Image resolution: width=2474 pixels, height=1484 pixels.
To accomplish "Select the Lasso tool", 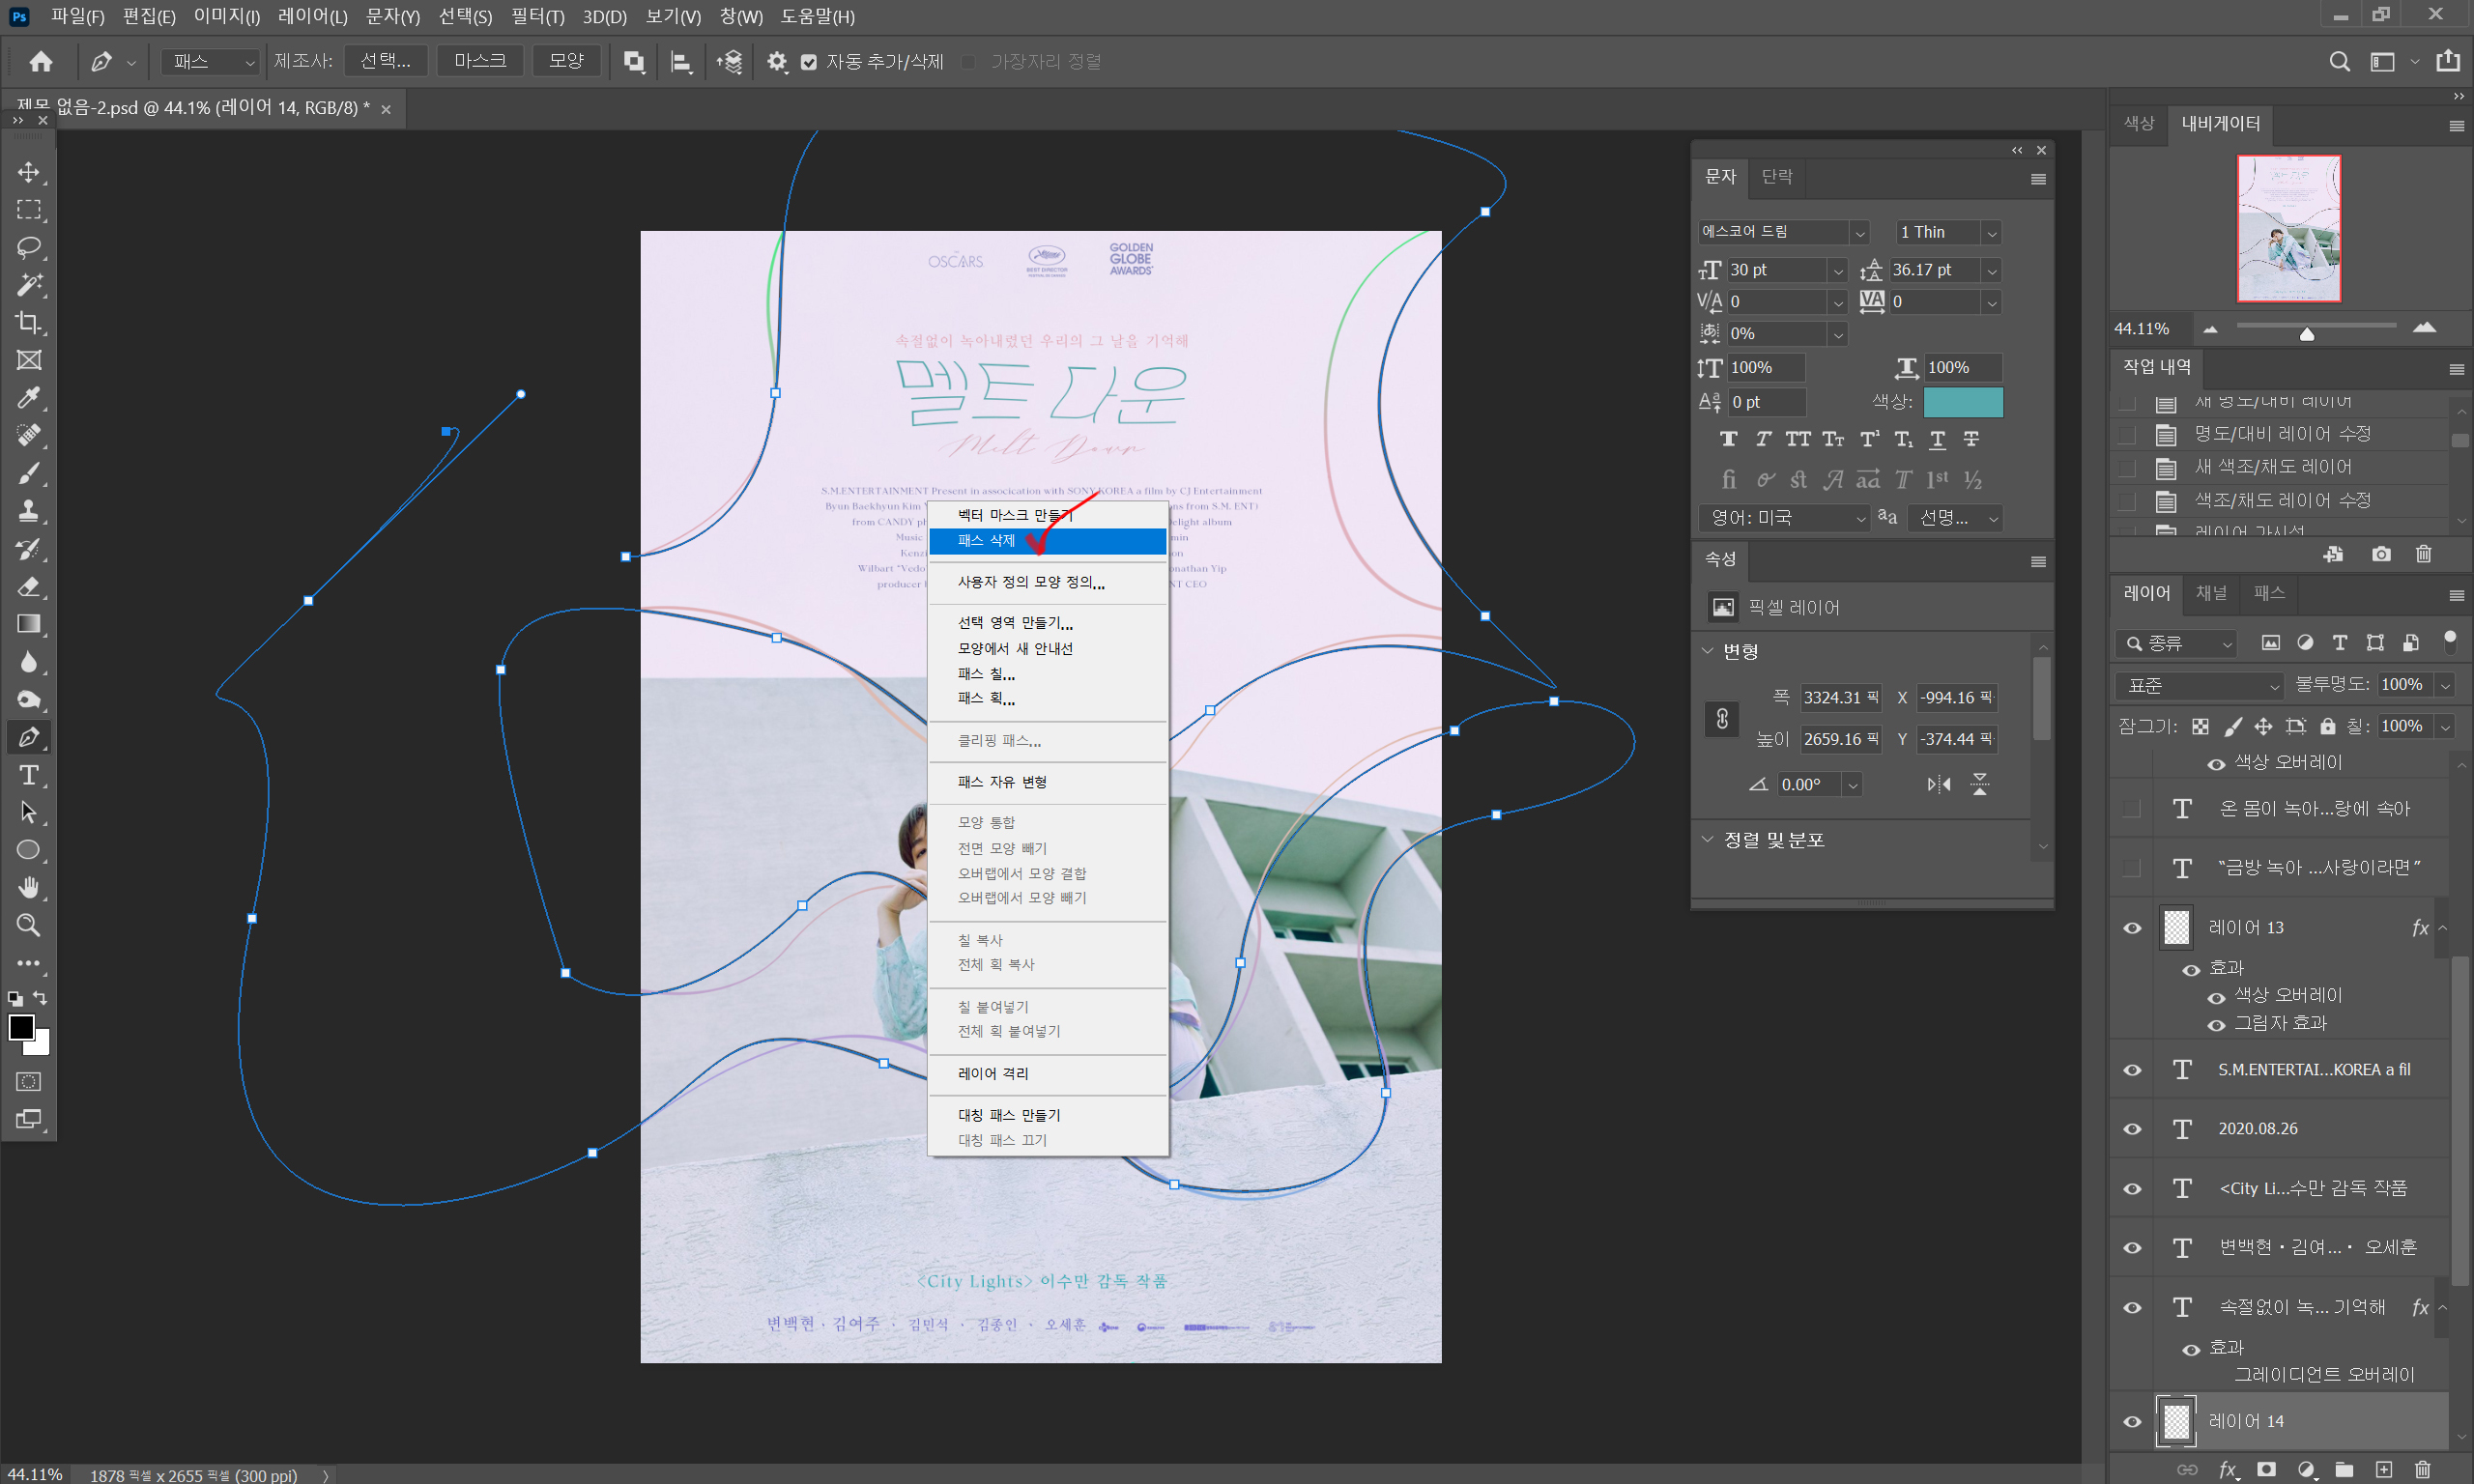I will 29,247.
